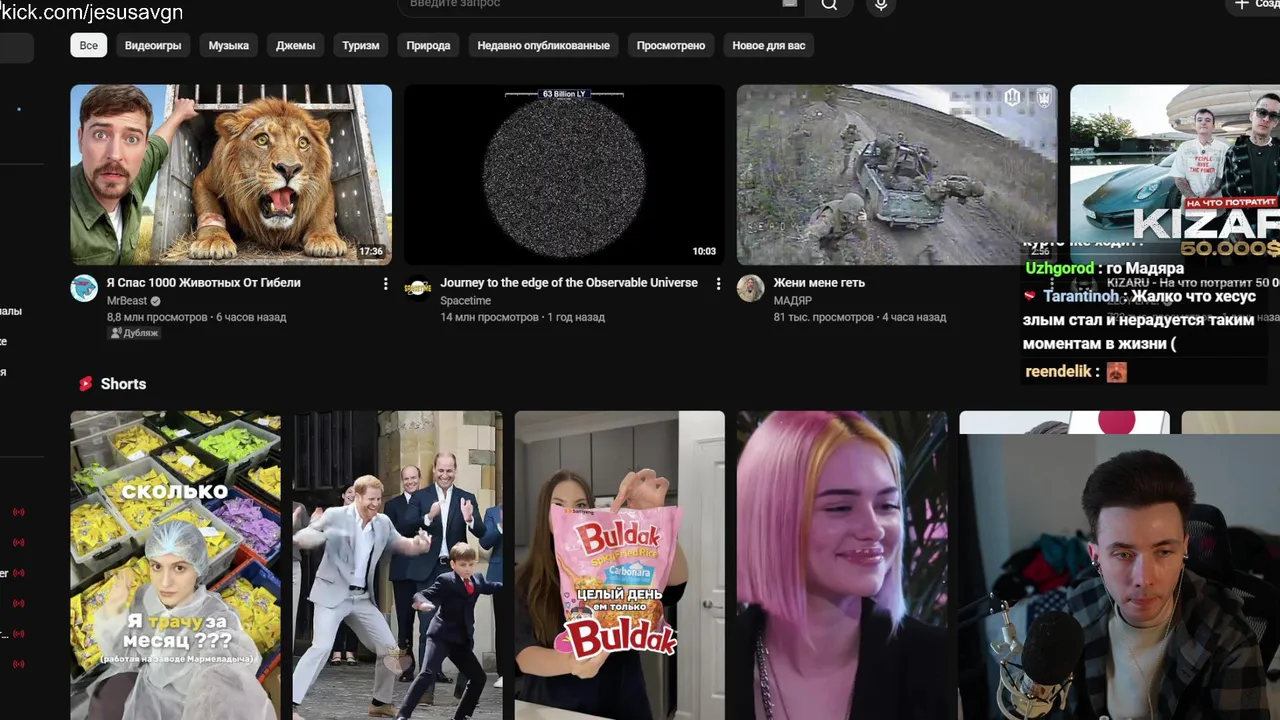Select the 'Все' filter chip
This screenshot has width=1280, height=720.
pos(89,45)
